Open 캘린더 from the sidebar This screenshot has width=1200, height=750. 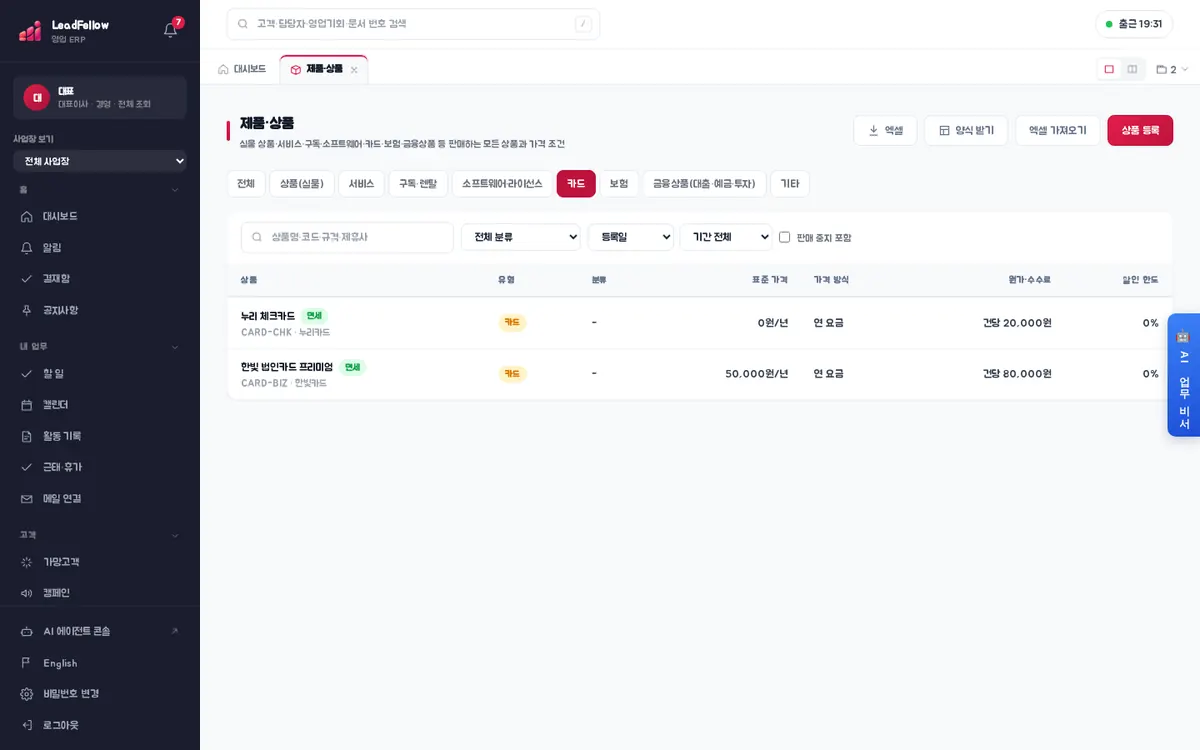pos(100,405)
